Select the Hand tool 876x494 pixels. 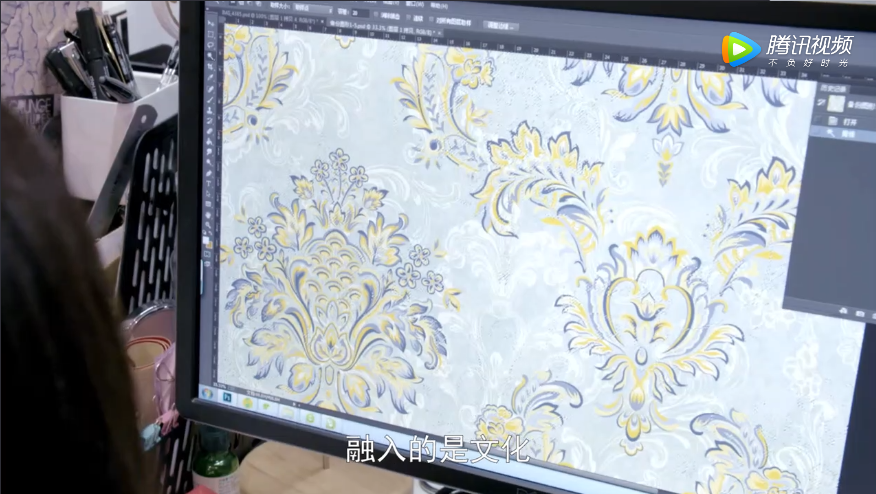pyautogui.click(x=208, y=215)
